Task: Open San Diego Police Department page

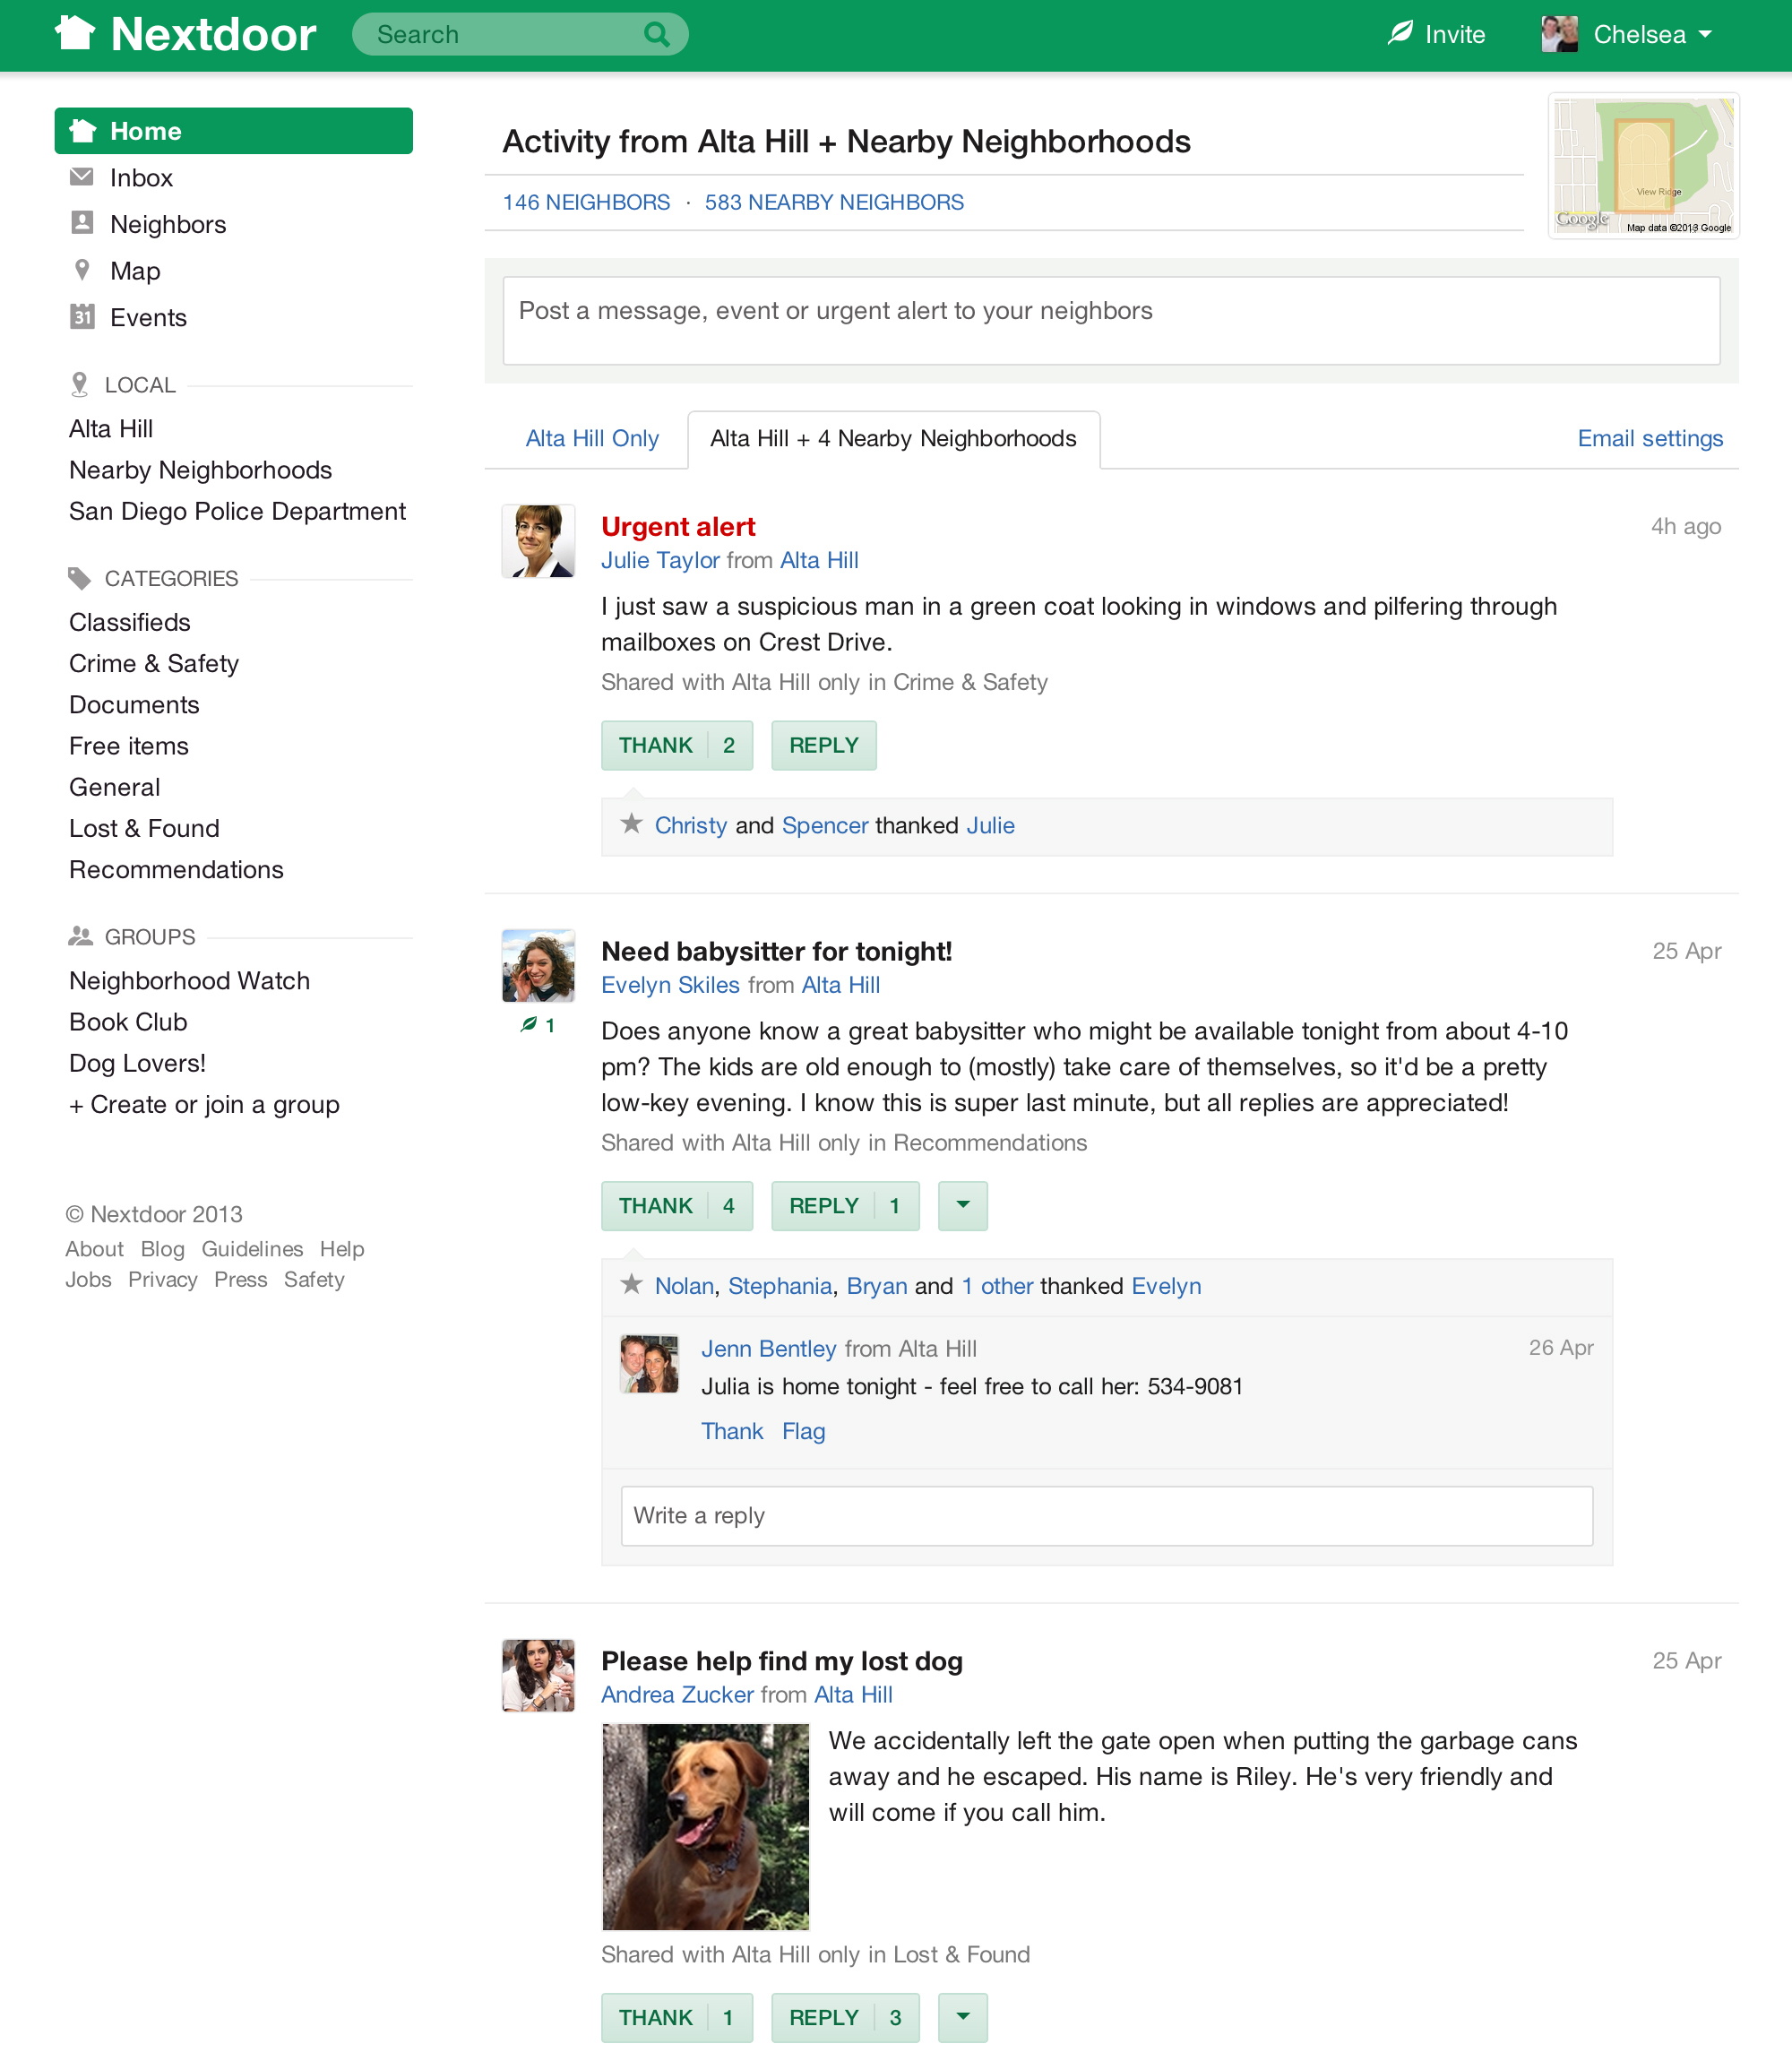Action: click(x=237, y=511)
